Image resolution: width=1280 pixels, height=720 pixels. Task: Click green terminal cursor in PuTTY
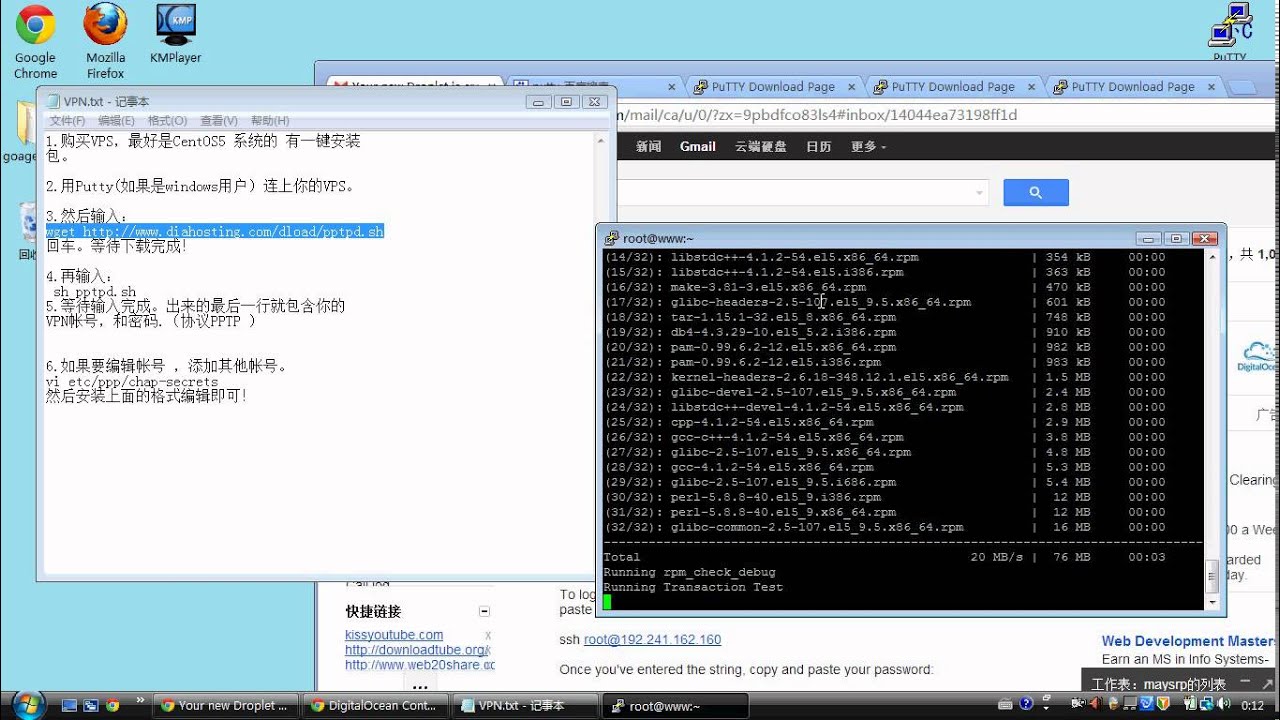pos(607,602)
